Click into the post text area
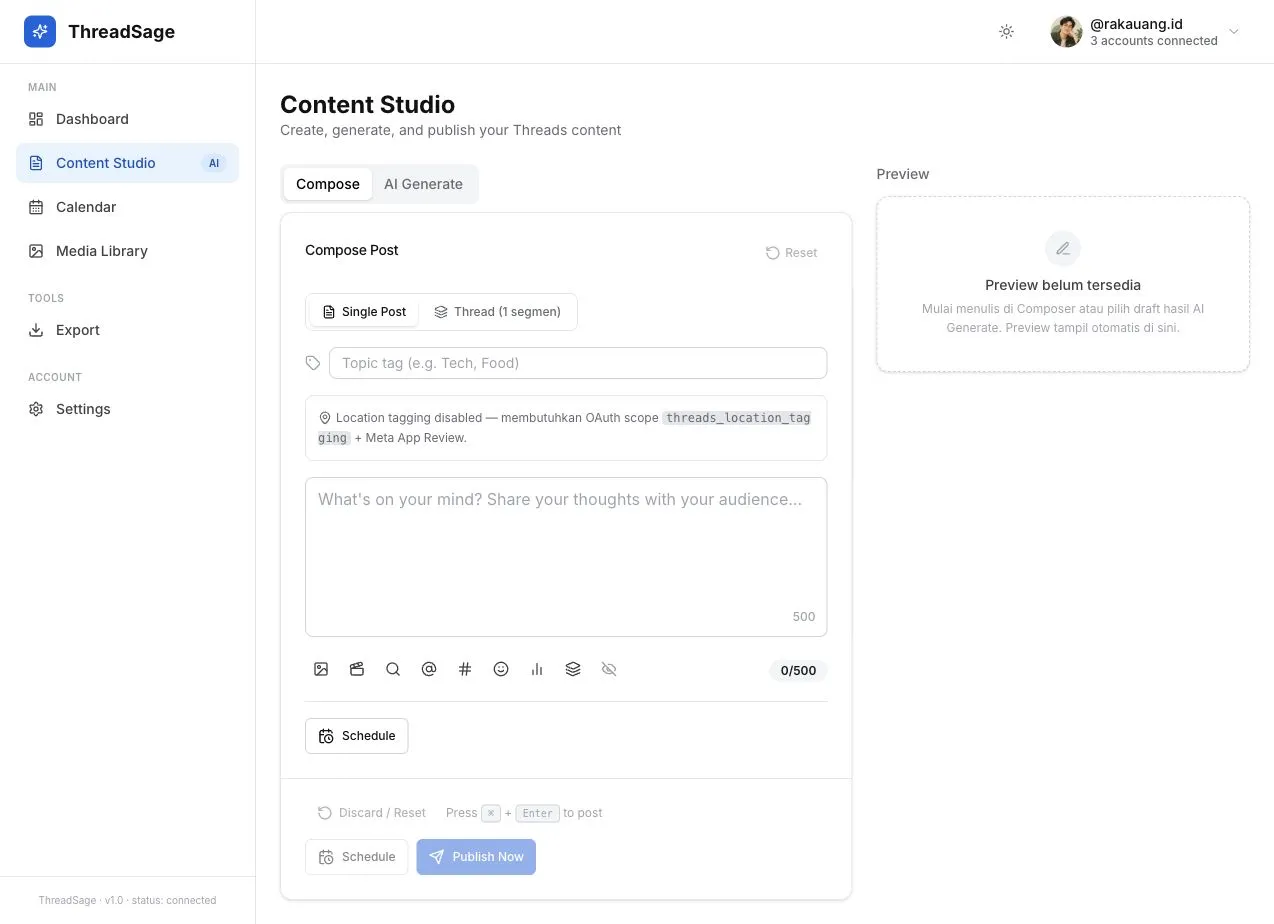The image size is (1274, 924). click(566, 557)
